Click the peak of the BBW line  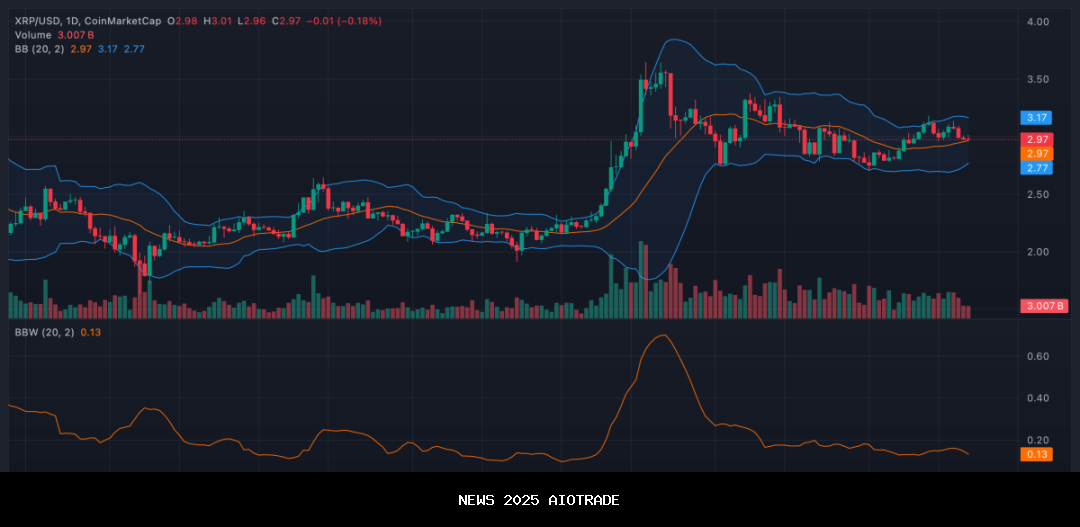point(661,335)
